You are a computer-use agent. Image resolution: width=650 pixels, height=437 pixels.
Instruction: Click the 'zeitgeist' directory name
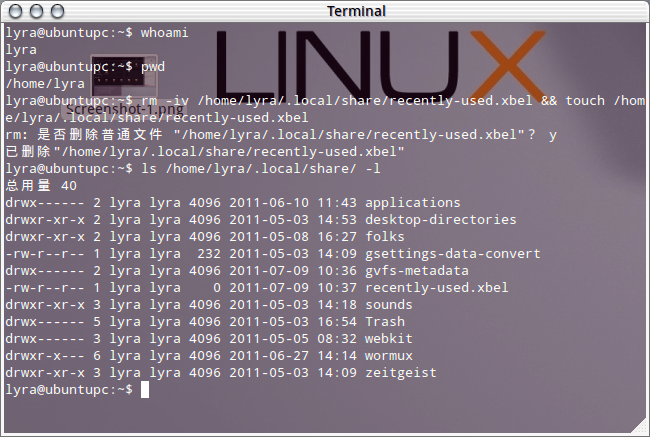pos(400,373)
